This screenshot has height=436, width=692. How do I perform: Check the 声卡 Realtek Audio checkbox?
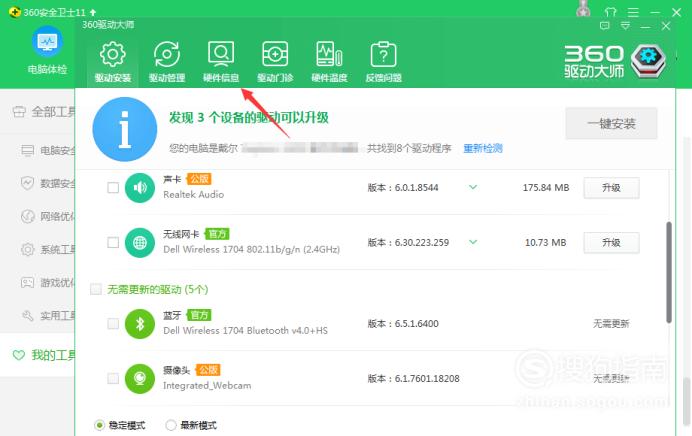113,188
